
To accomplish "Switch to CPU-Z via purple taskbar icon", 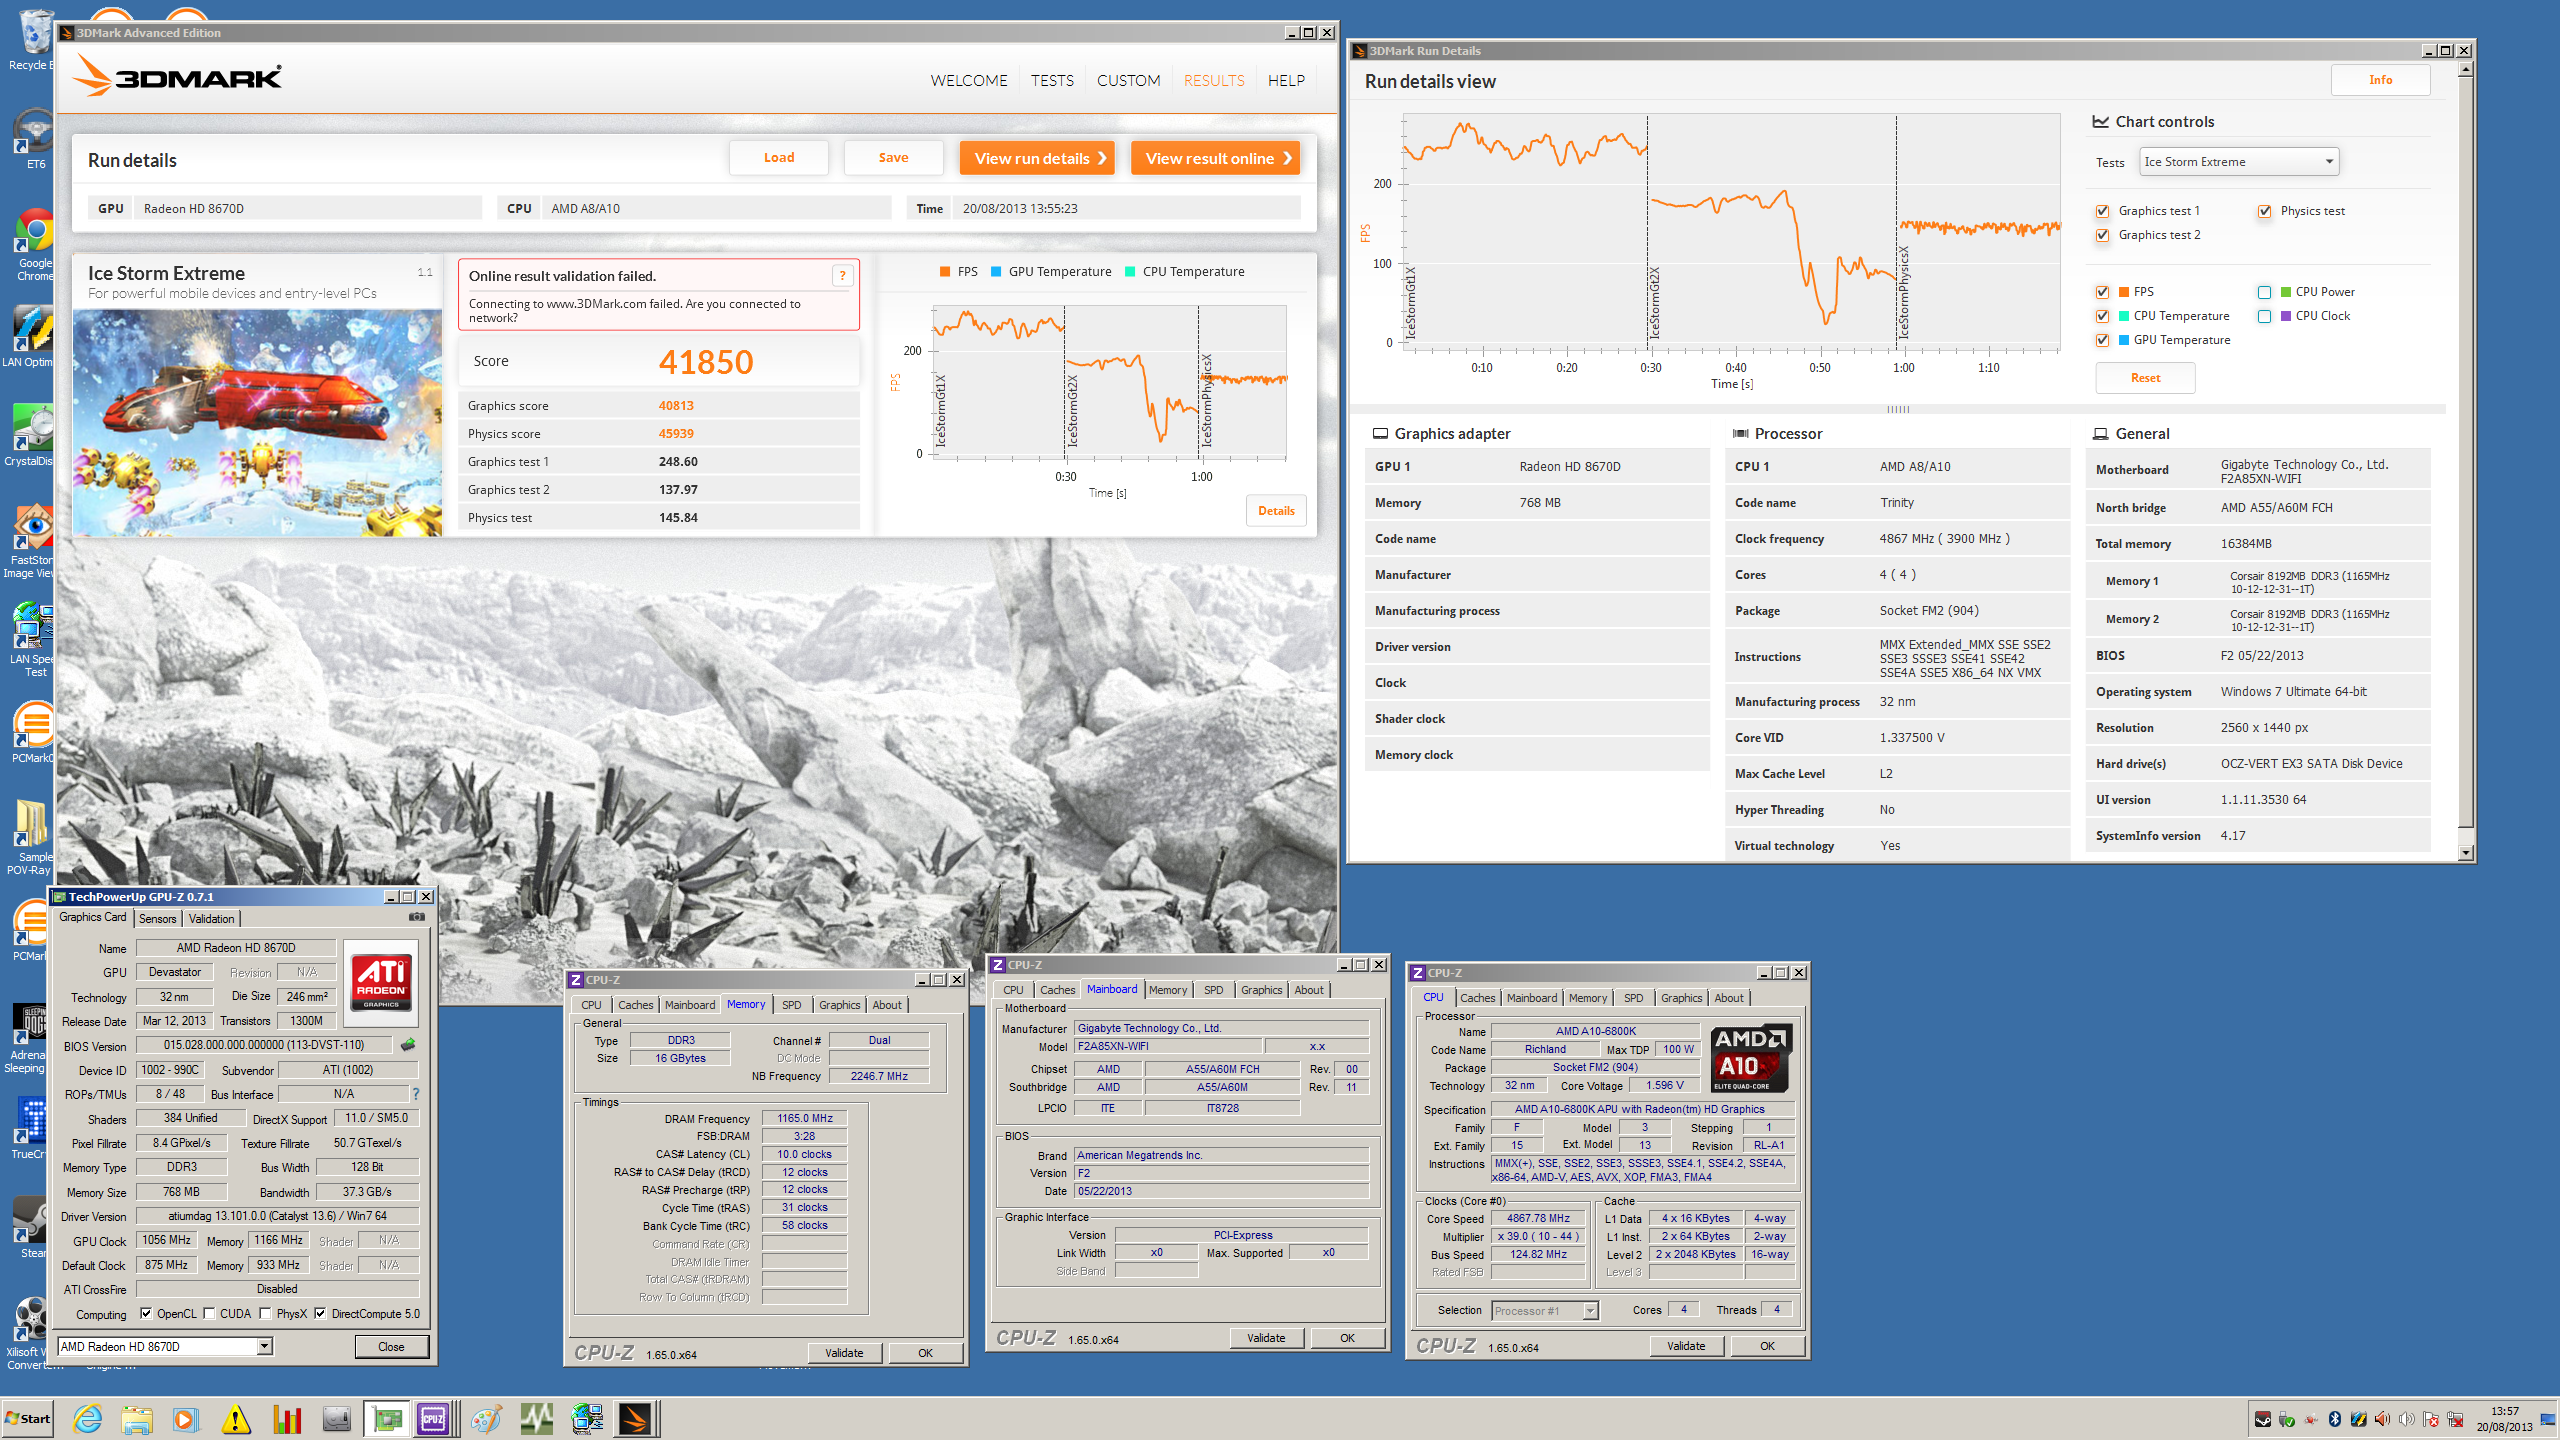I will pos(434,1419).
